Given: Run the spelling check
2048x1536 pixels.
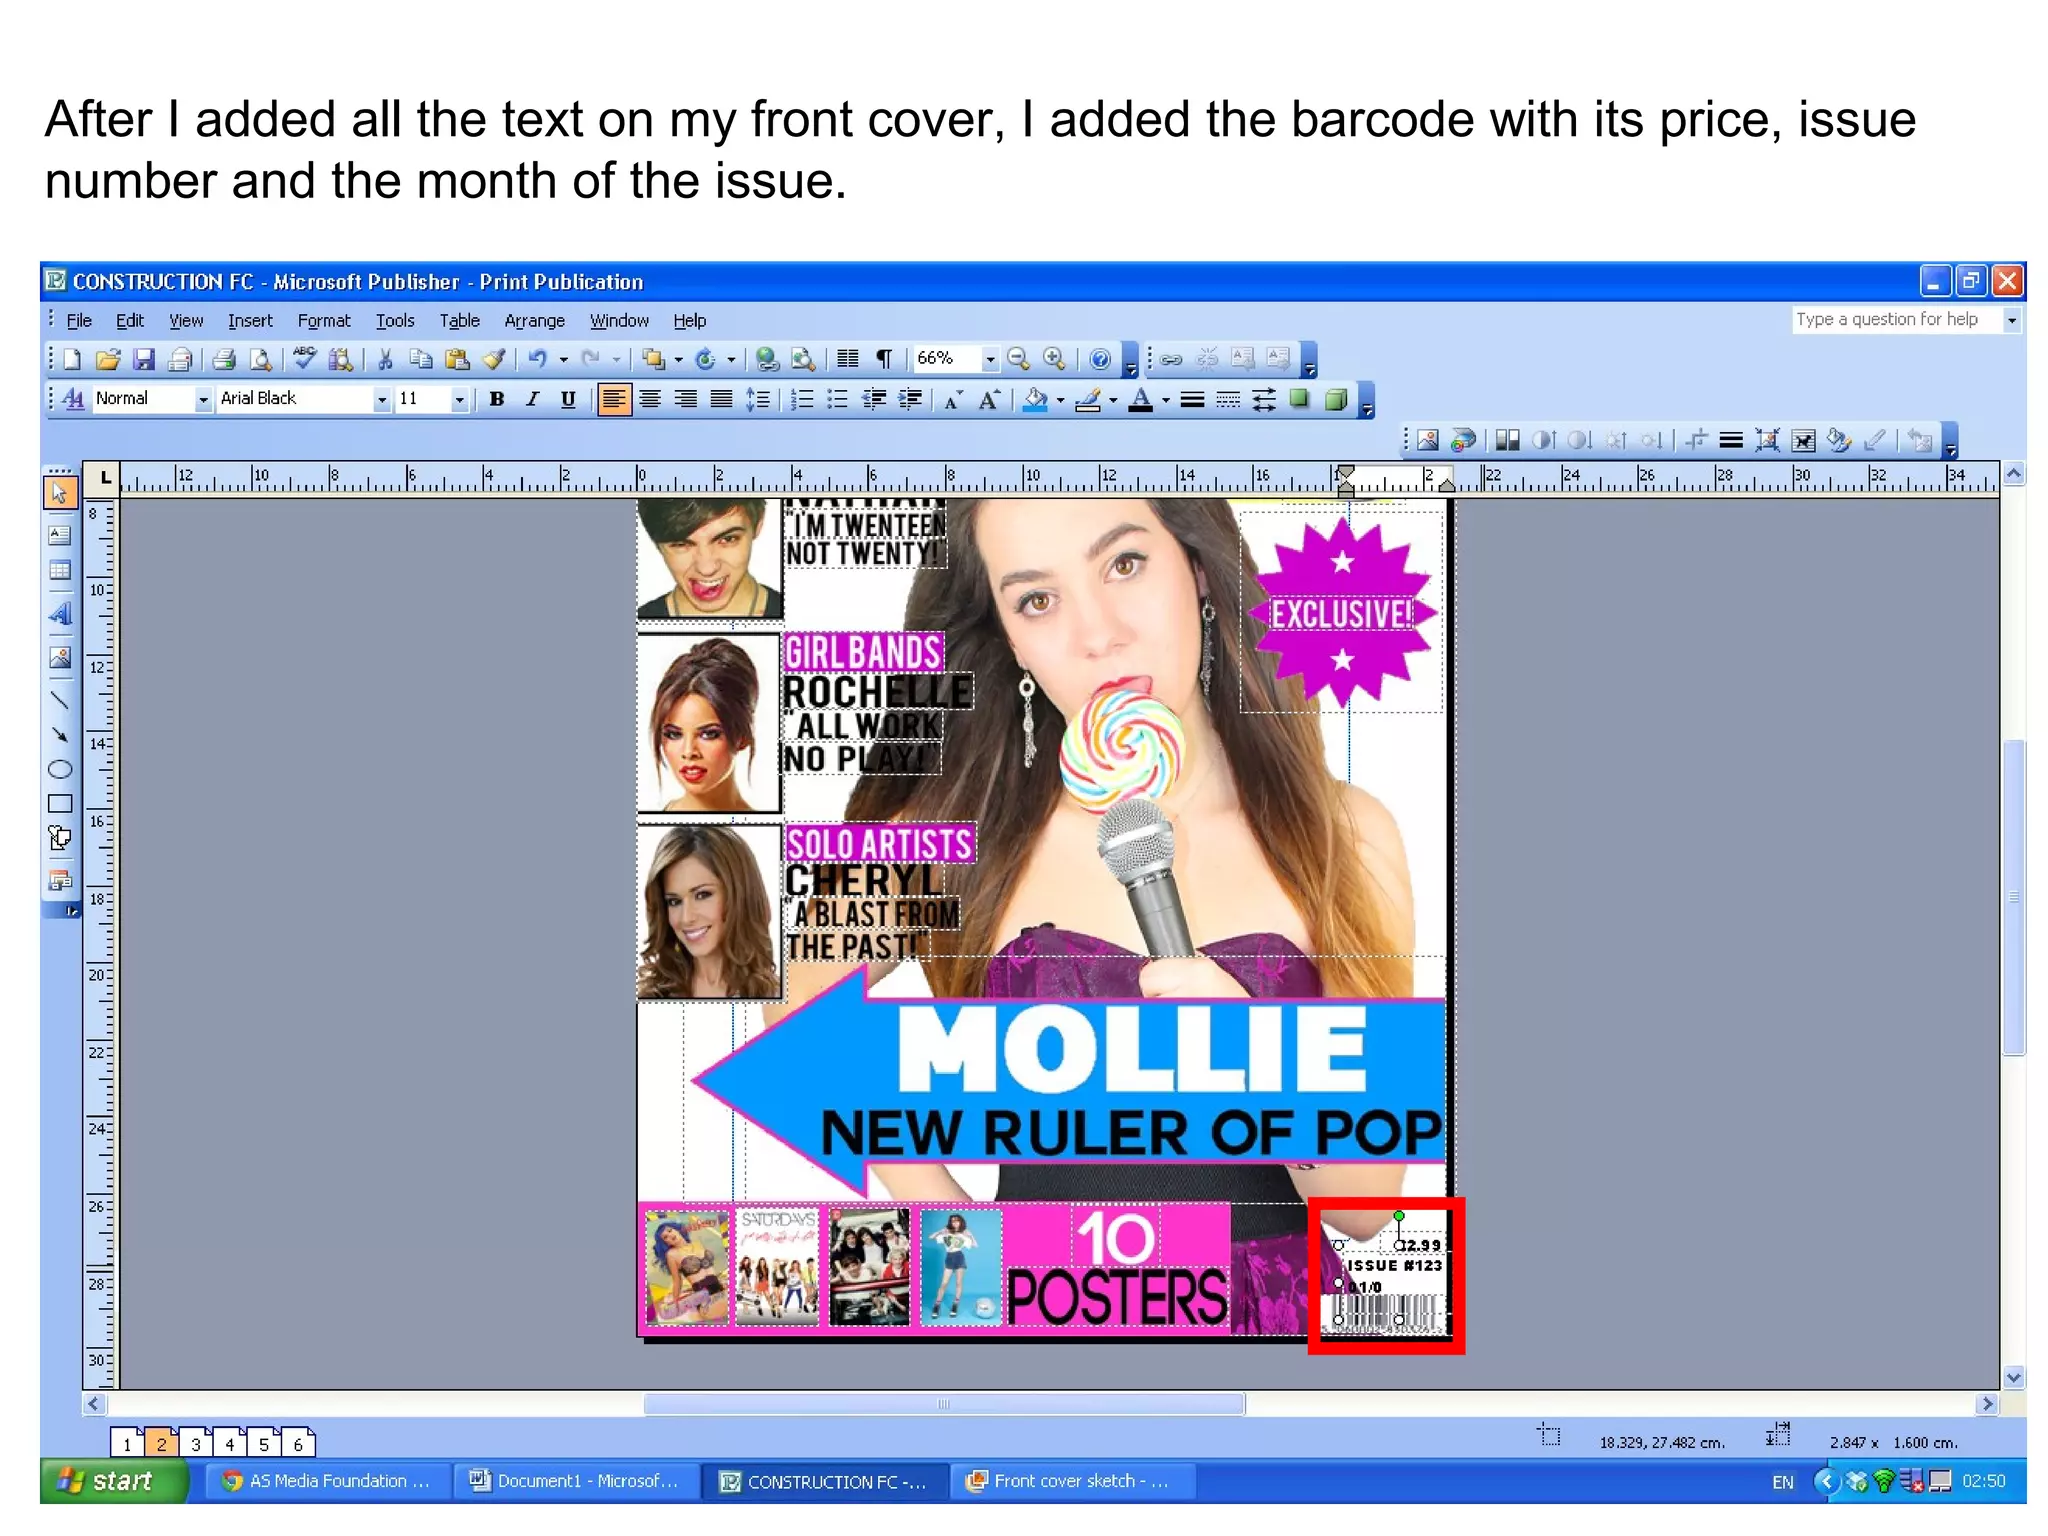Looking at the screenshot, I should [305, 359].
